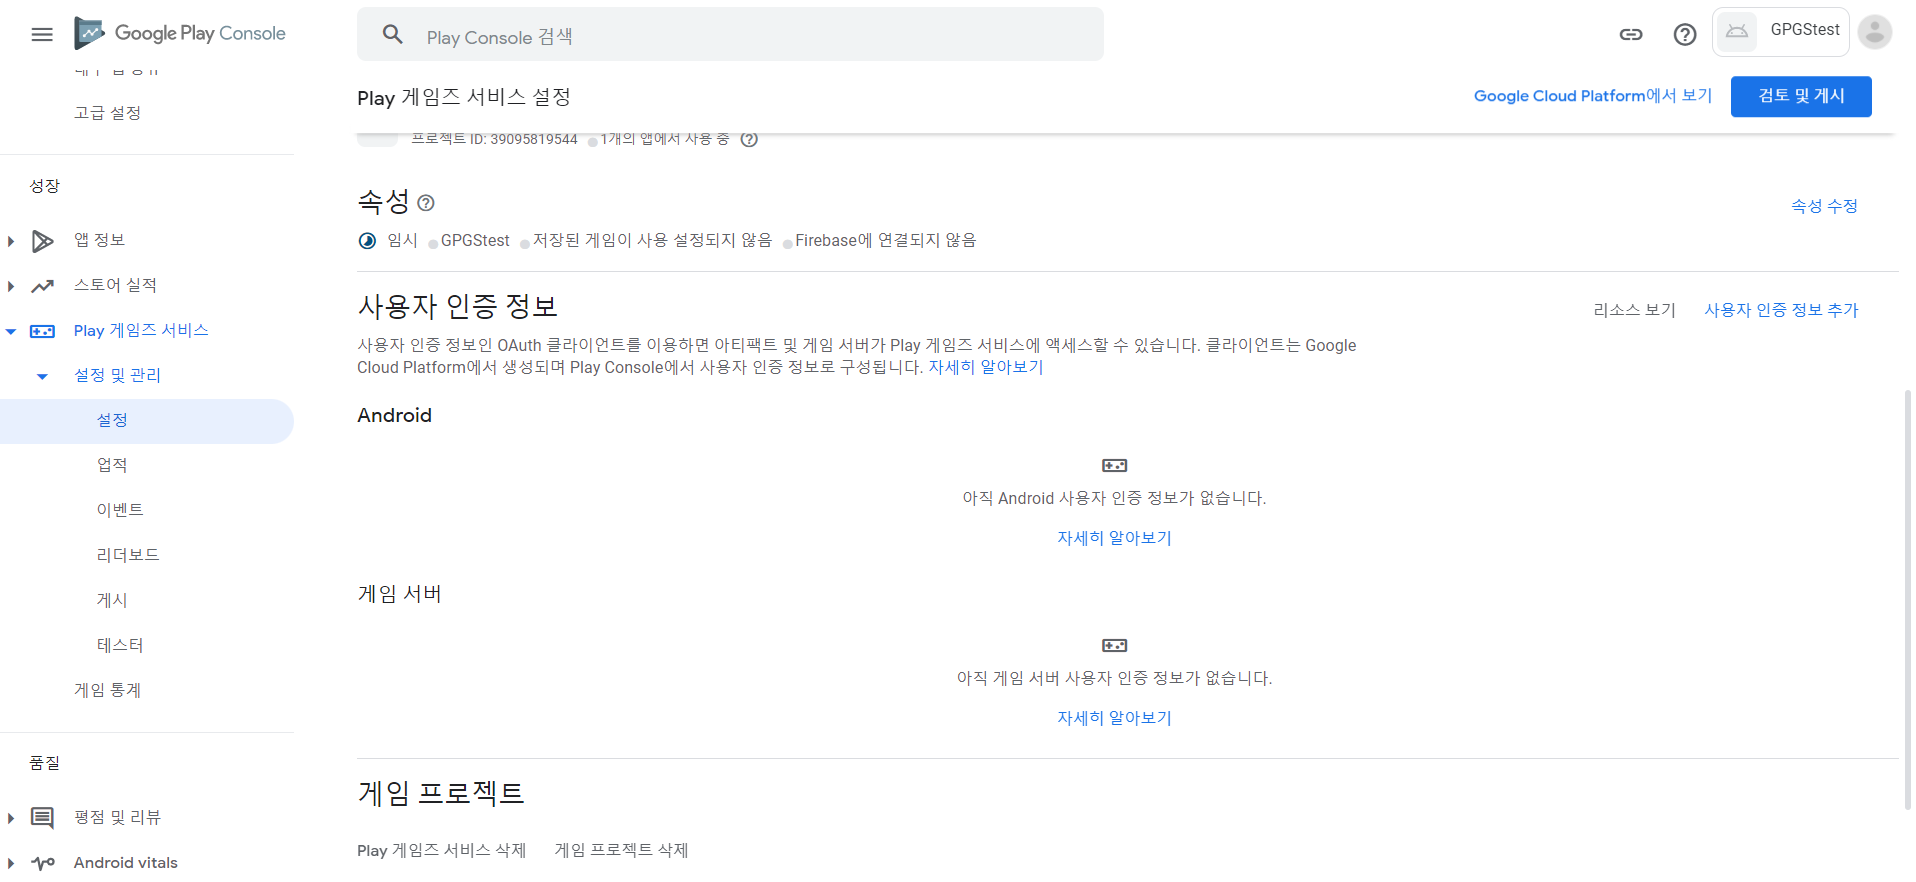Open the 게시 sidebar item

[x=112, y=600]
